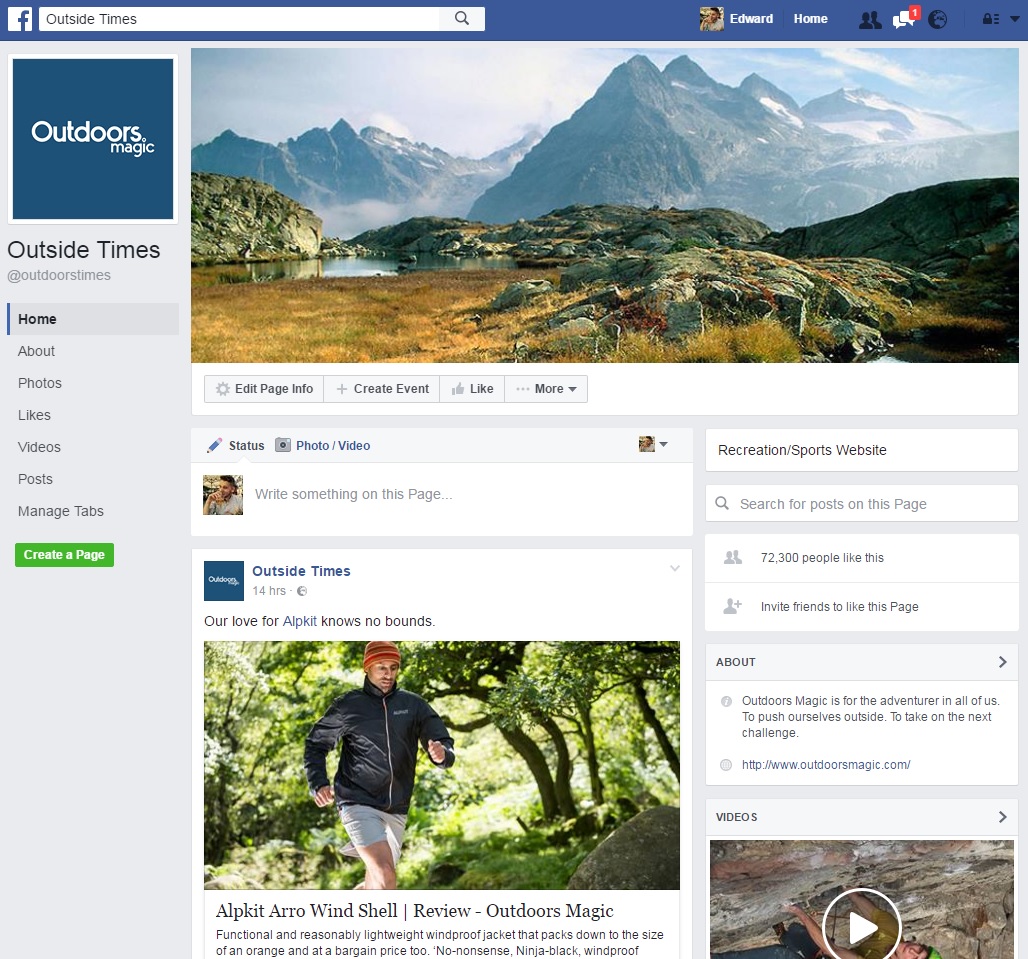Open account menu dropdown arrow in top bar
The width and height of the screenshot is (1028, 959).
click(1014, 19)
